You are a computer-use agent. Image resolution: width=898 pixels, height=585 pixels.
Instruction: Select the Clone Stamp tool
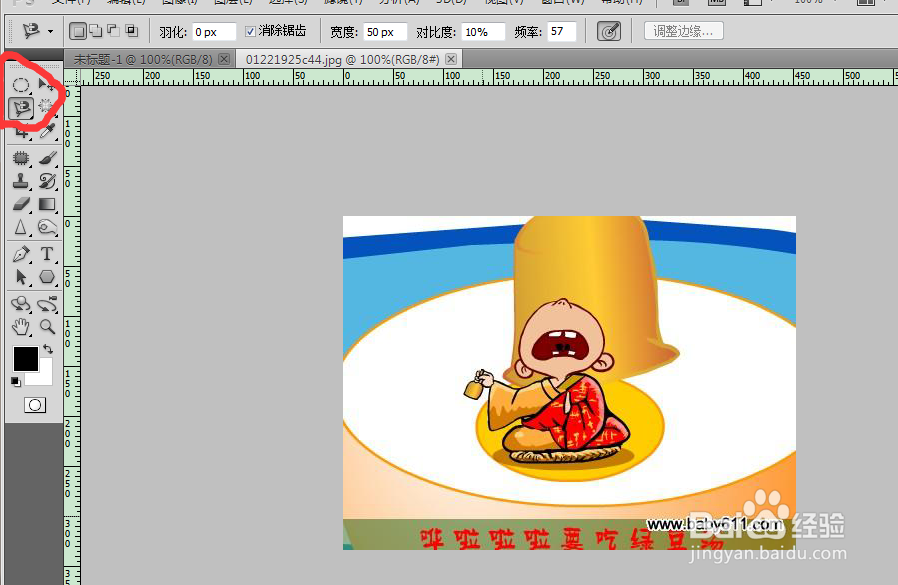coord(21,180)
